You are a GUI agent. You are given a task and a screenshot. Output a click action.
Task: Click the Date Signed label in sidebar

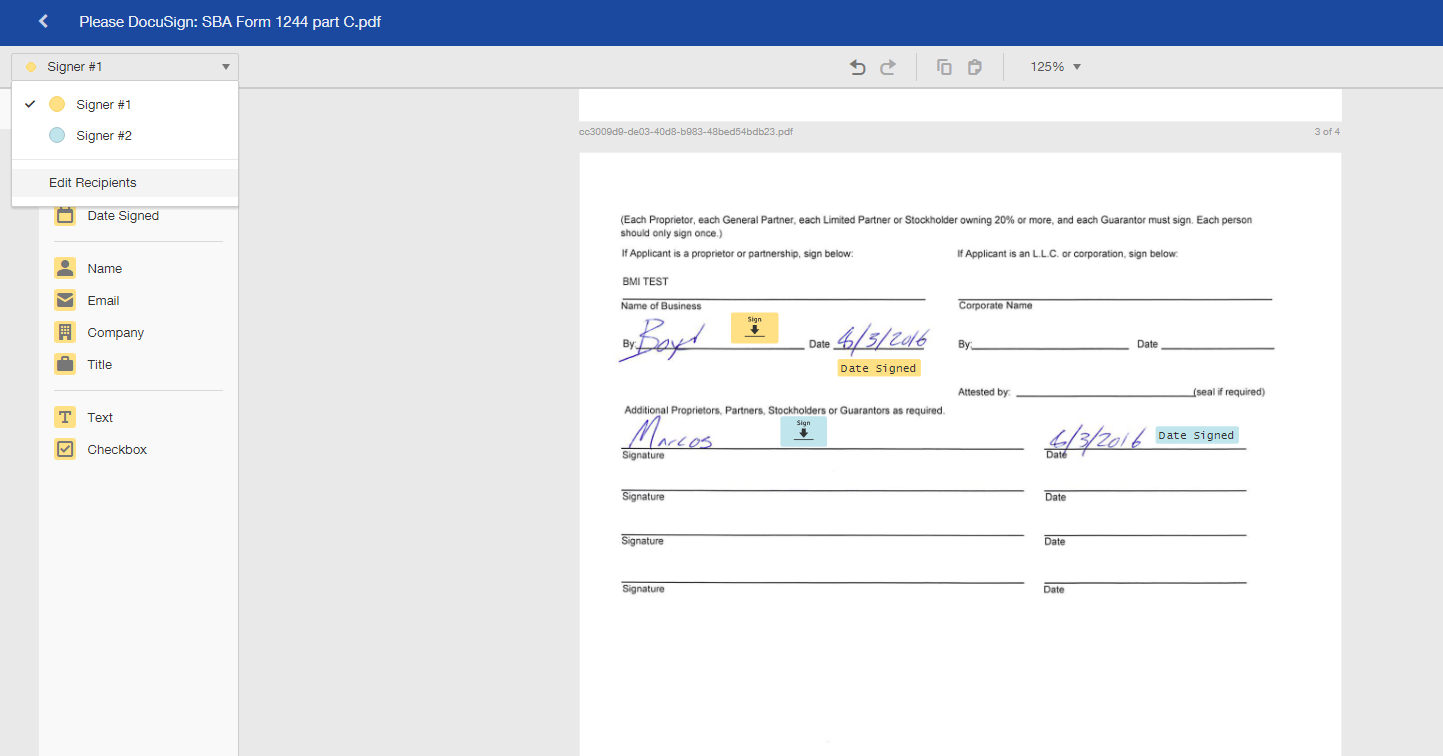123,215
